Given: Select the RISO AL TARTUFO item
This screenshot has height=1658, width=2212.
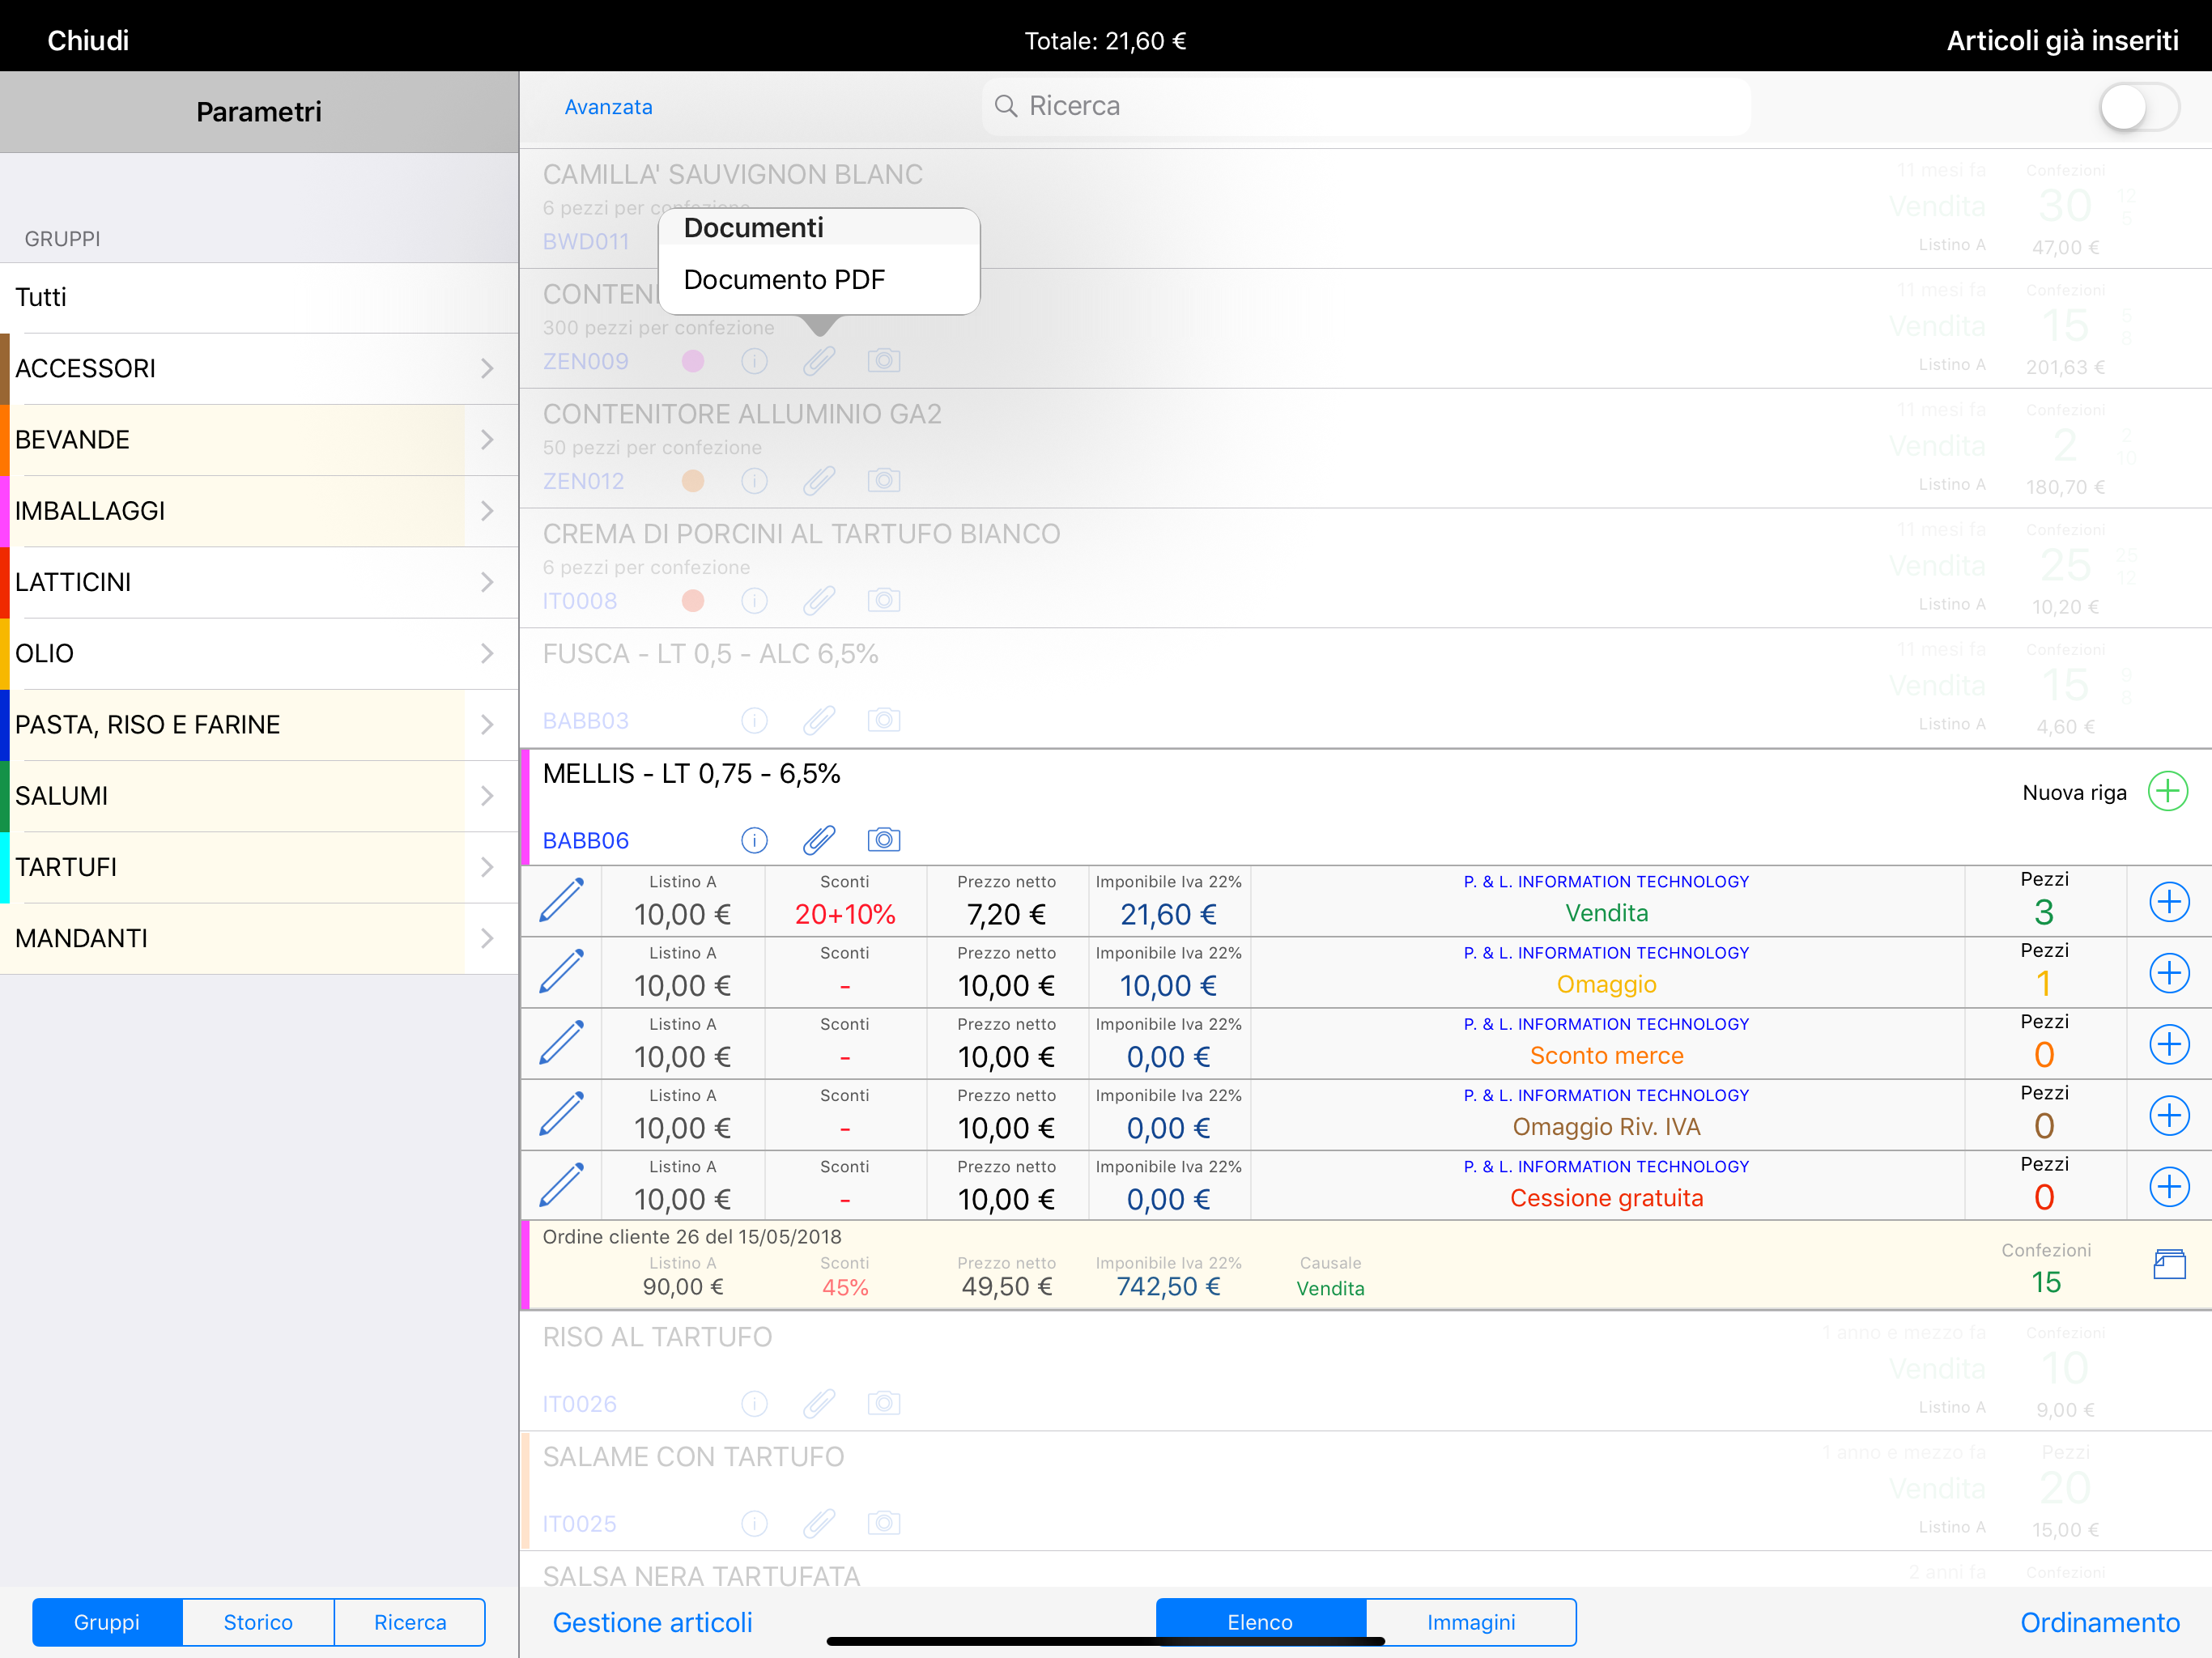Looking at the screenshot, I should click(x=1365, y=1371).
